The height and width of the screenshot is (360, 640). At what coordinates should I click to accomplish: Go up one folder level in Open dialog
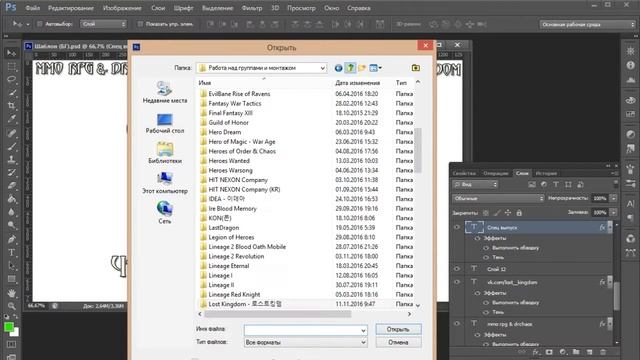[x=350, y=68]
